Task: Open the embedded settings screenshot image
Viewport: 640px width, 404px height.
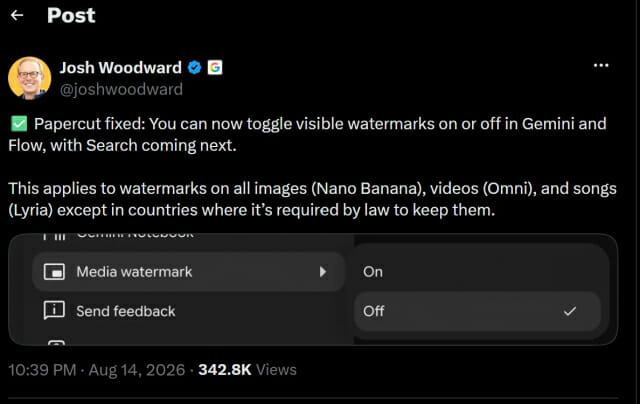Action: tap(313, 289)
